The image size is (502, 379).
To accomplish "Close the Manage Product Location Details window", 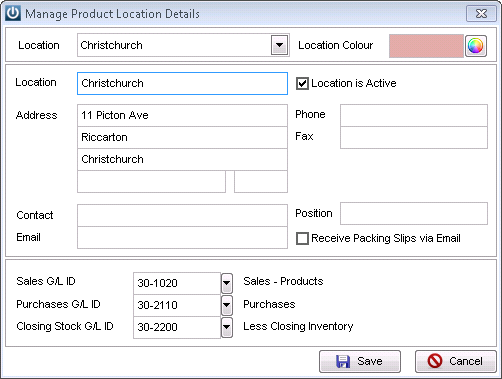I will 481,14.
